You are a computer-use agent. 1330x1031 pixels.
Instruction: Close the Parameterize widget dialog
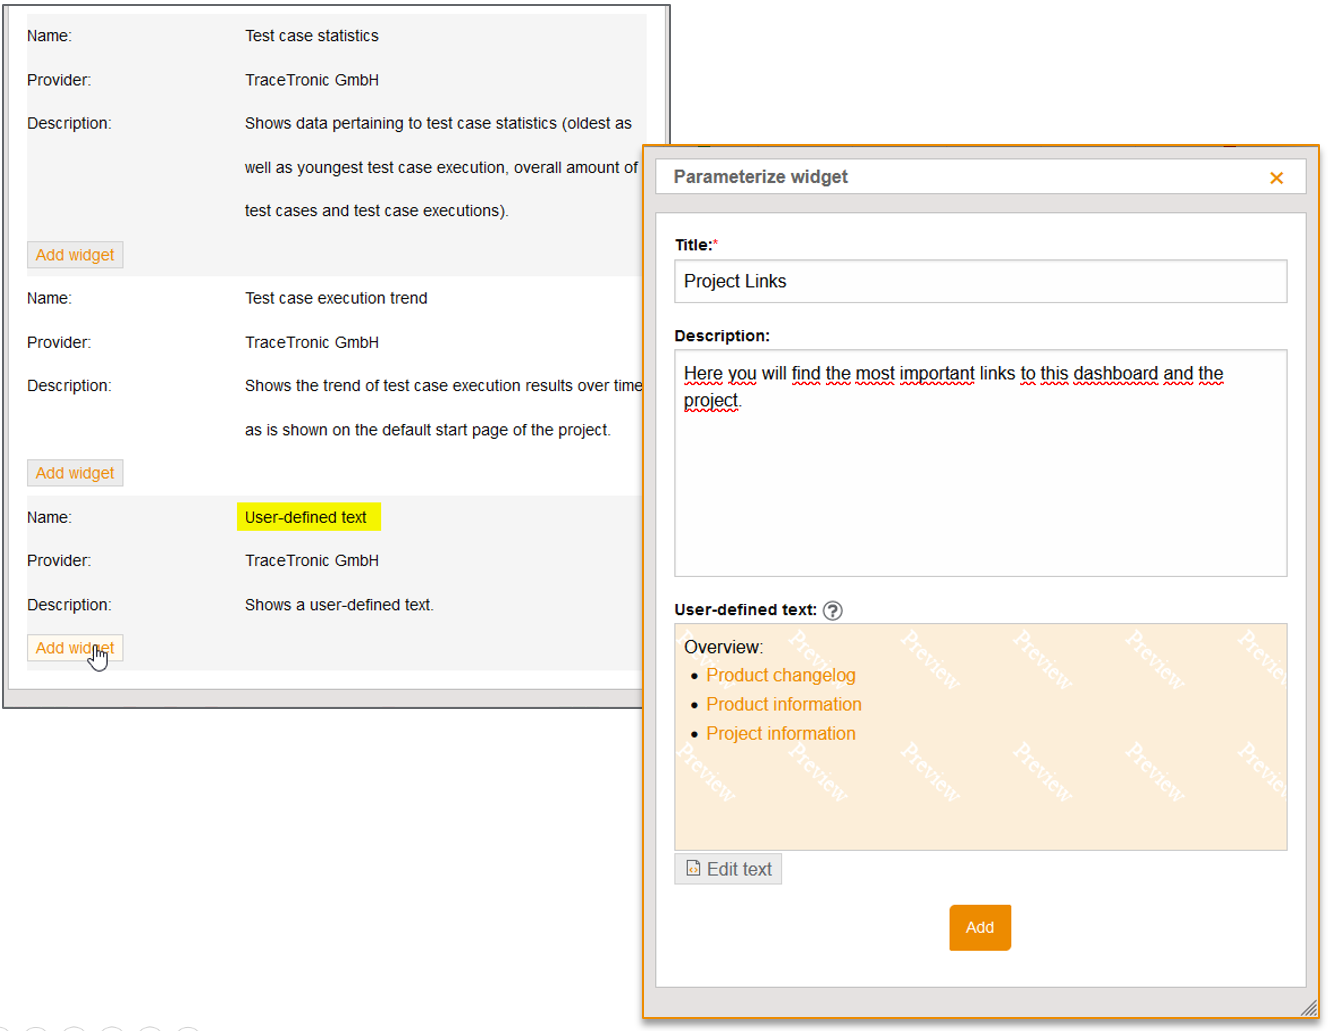click(1277, 177)
